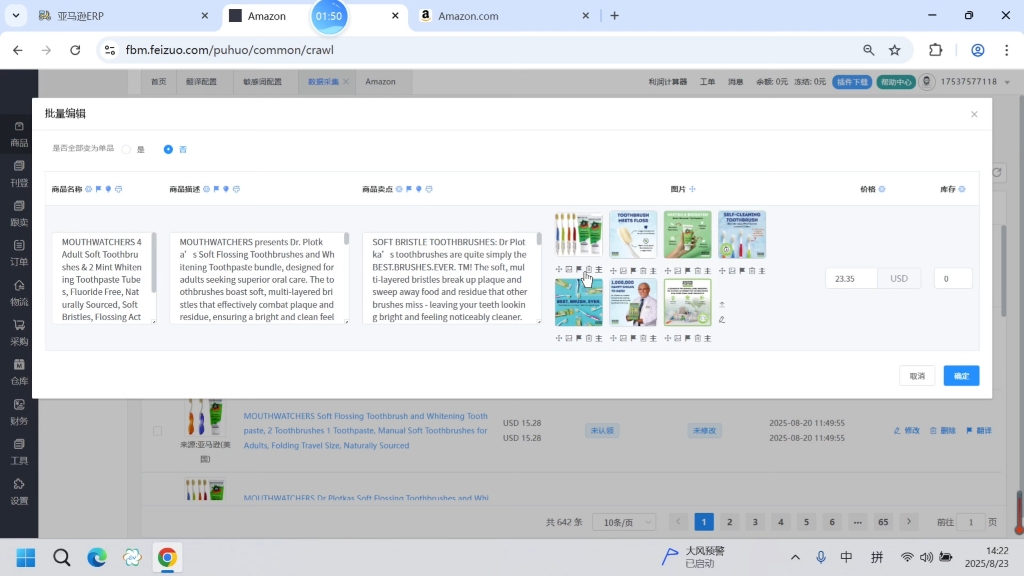Open 采购 in the left sidebar
This screenshot has width=1024, height=576.
click(x=19, y=333)
